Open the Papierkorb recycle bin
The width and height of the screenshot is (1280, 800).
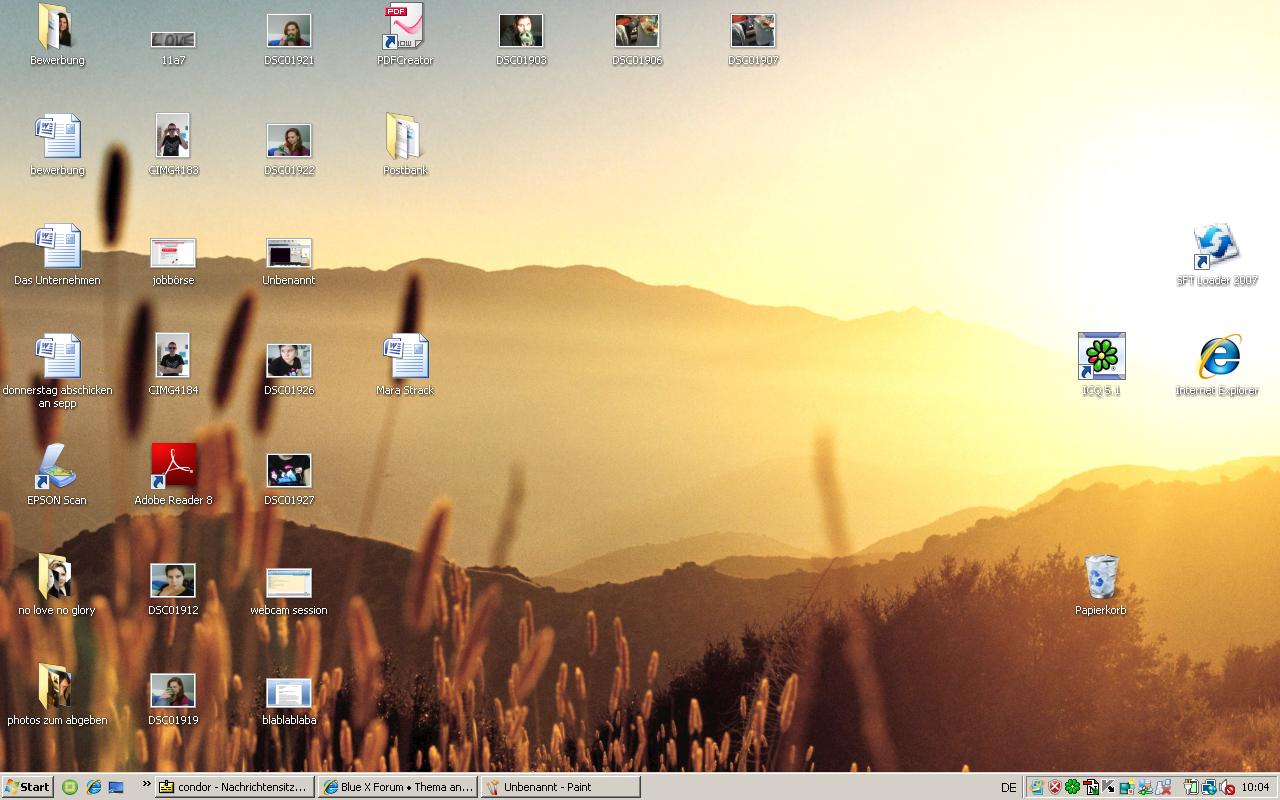(1101, 577)
